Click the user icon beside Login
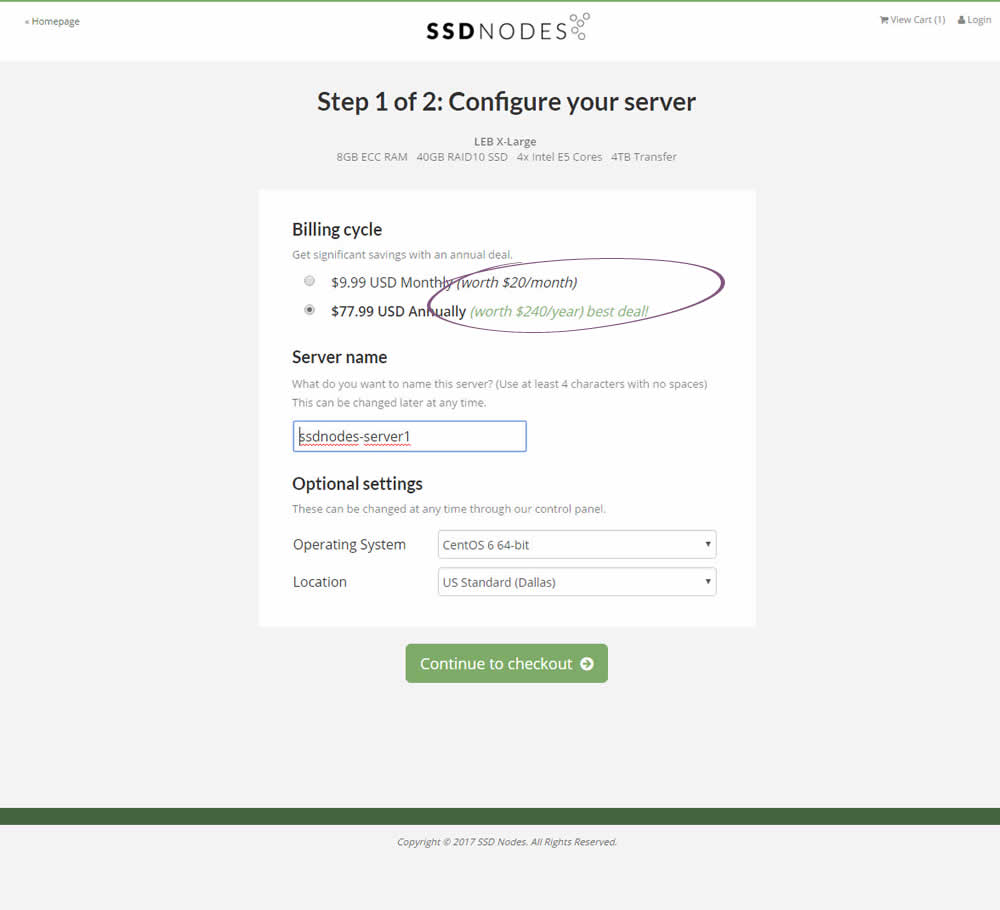The image size is (1000, 910). click(x=961, y=20)
